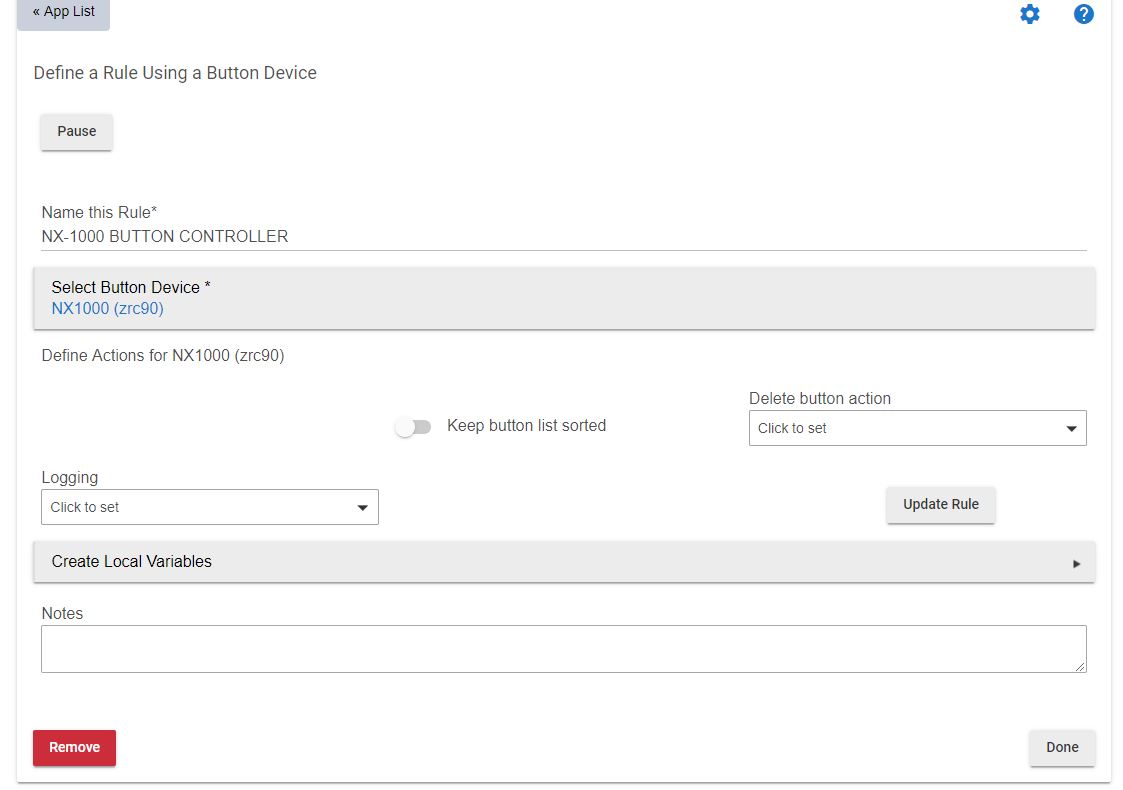Image resolution: width=1123 pixels, height=790 pixels.
Task: Pause this rule
Action: (x=76, y=131)
